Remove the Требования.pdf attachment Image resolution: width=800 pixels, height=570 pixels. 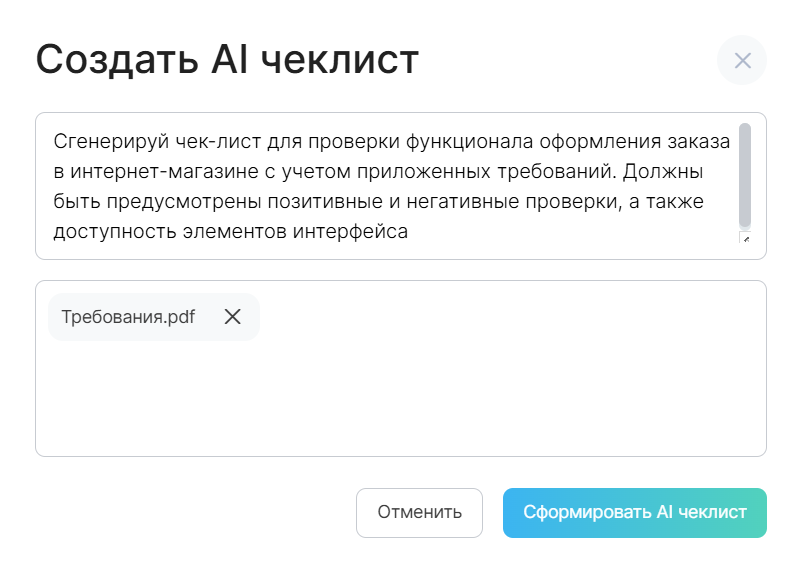[233, 317]
